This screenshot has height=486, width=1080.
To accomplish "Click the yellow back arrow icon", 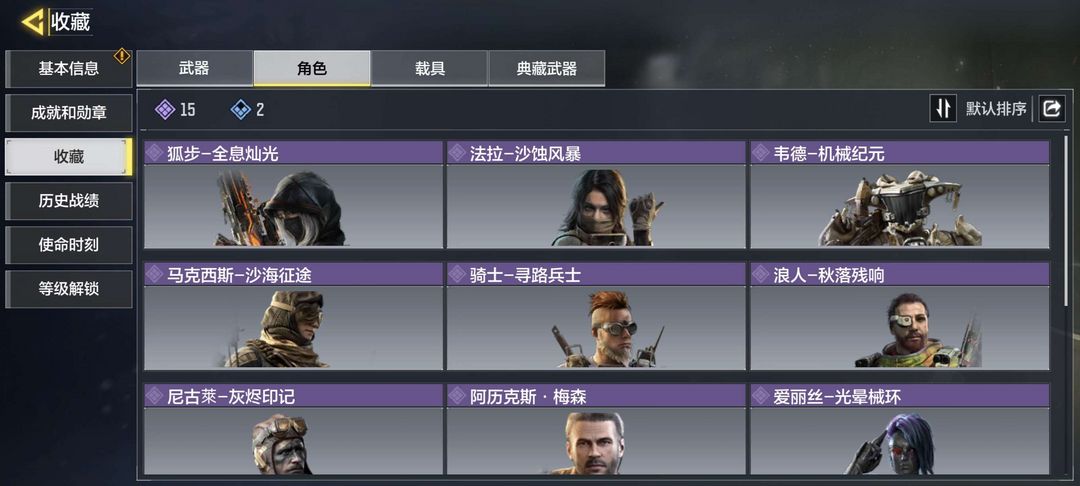I will point(33,22).
